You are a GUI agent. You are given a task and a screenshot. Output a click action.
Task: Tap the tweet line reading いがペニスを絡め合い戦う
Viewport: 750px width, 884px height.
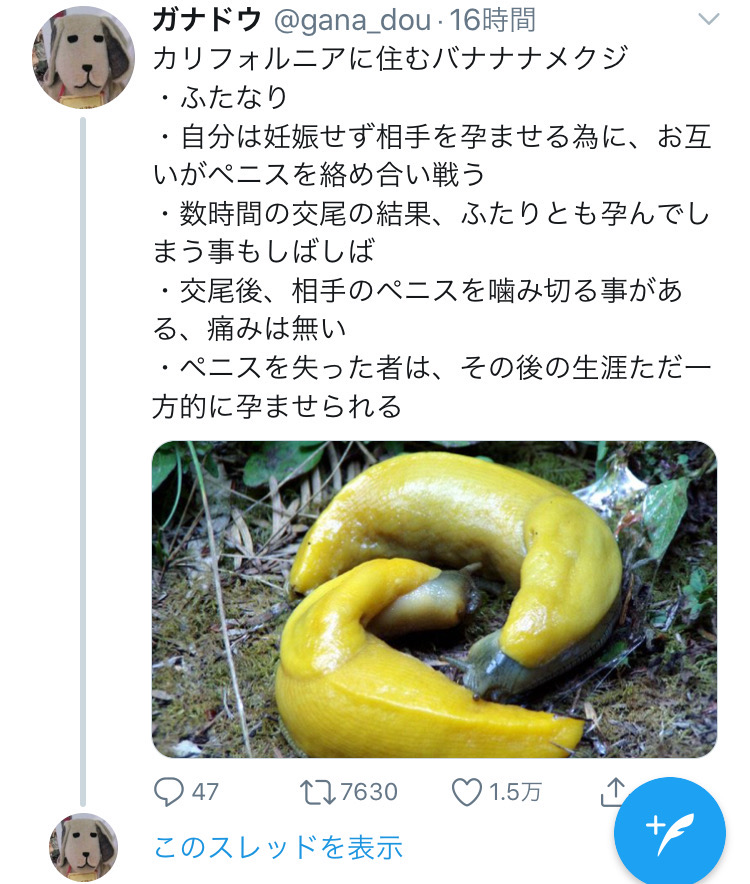[318, 174]
